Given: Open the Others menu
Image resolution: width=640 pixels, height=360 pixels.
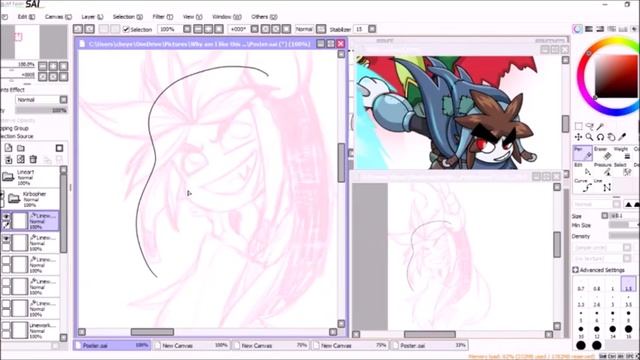Looking at the screenshot, I should point(264,17).
